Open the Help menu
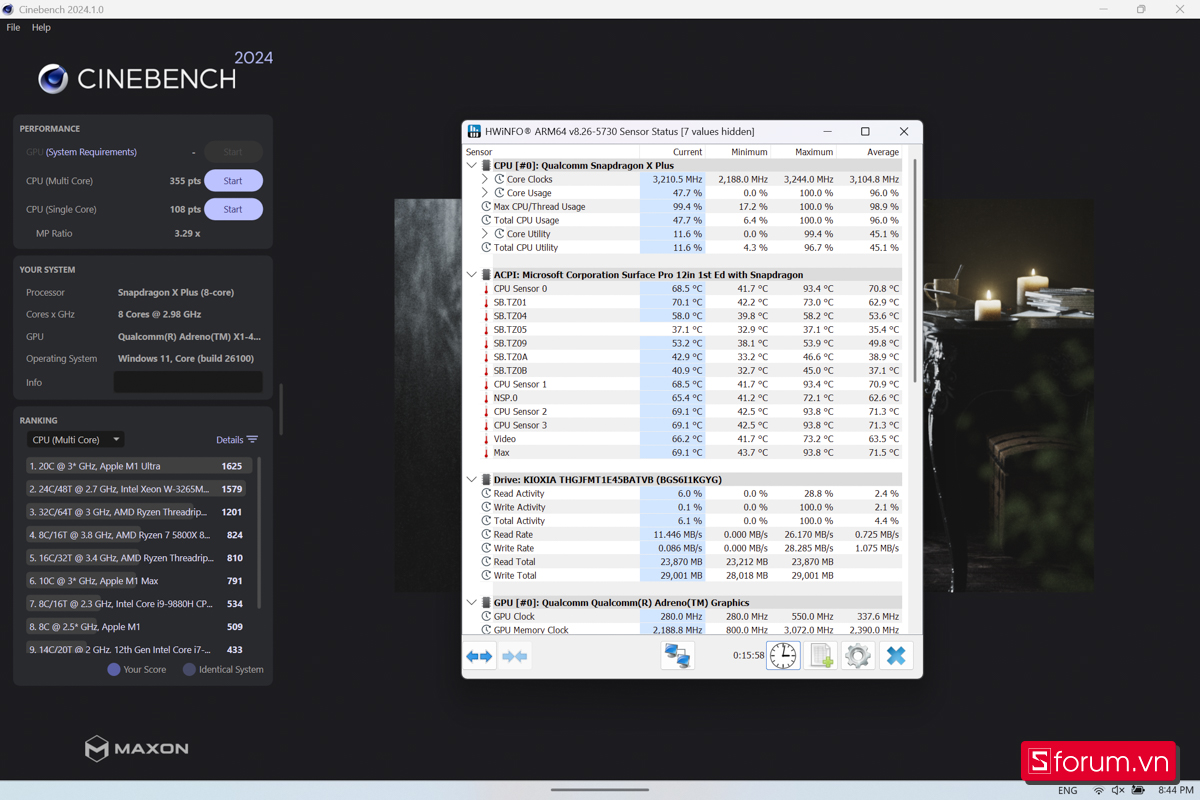The image size is (1200, 800). click(41, 28)
